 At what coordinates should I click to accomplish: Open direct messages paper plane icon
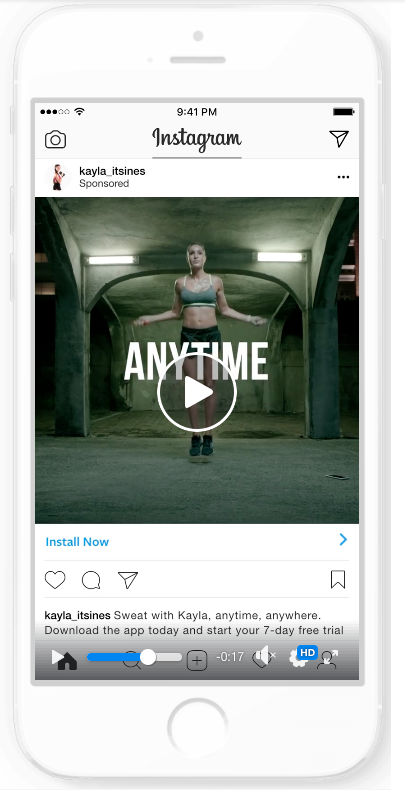[339, 139]
